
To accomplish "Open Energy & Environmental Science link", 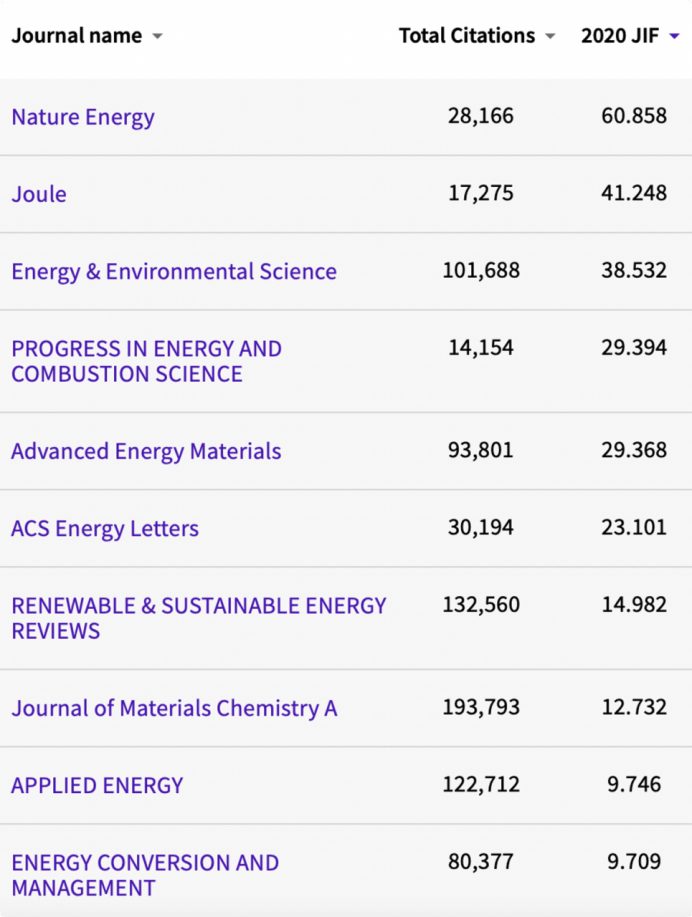I will tap(174, 271).
